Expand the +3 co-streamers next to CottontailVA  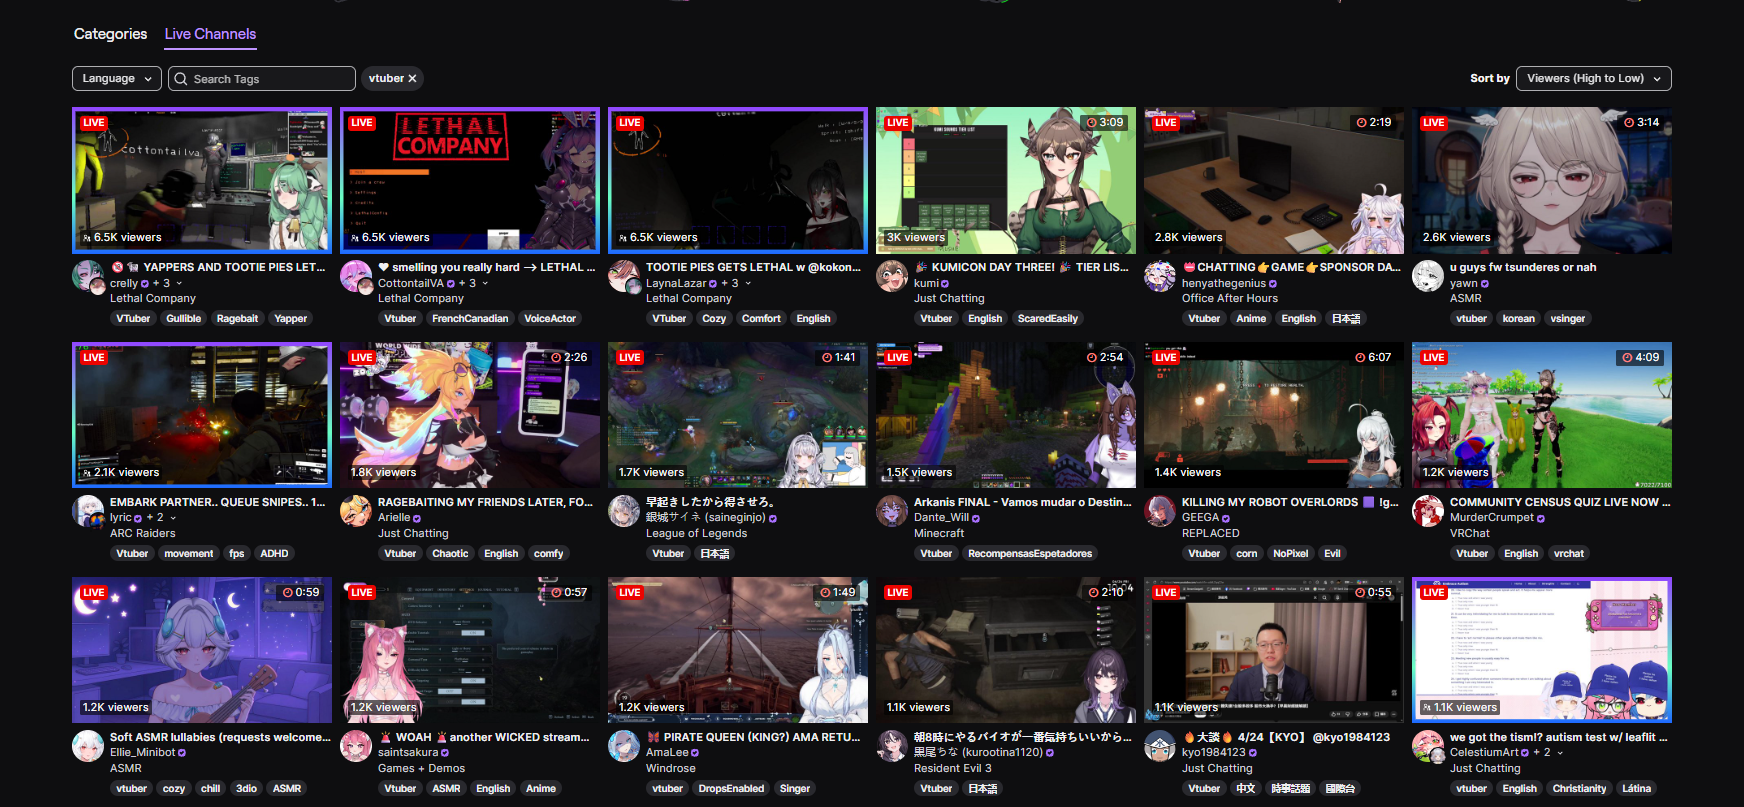(x=473, y=283)
